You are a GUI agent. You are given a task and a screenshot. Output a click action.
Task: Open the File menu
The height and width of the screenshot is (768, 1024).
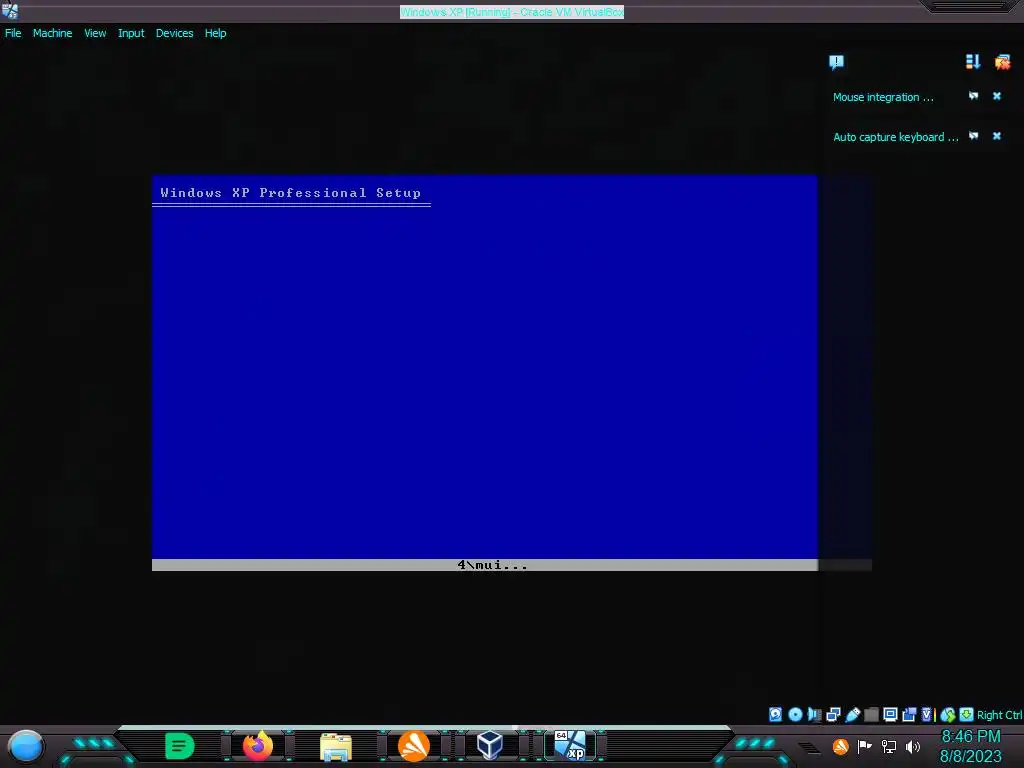(13, 33)
